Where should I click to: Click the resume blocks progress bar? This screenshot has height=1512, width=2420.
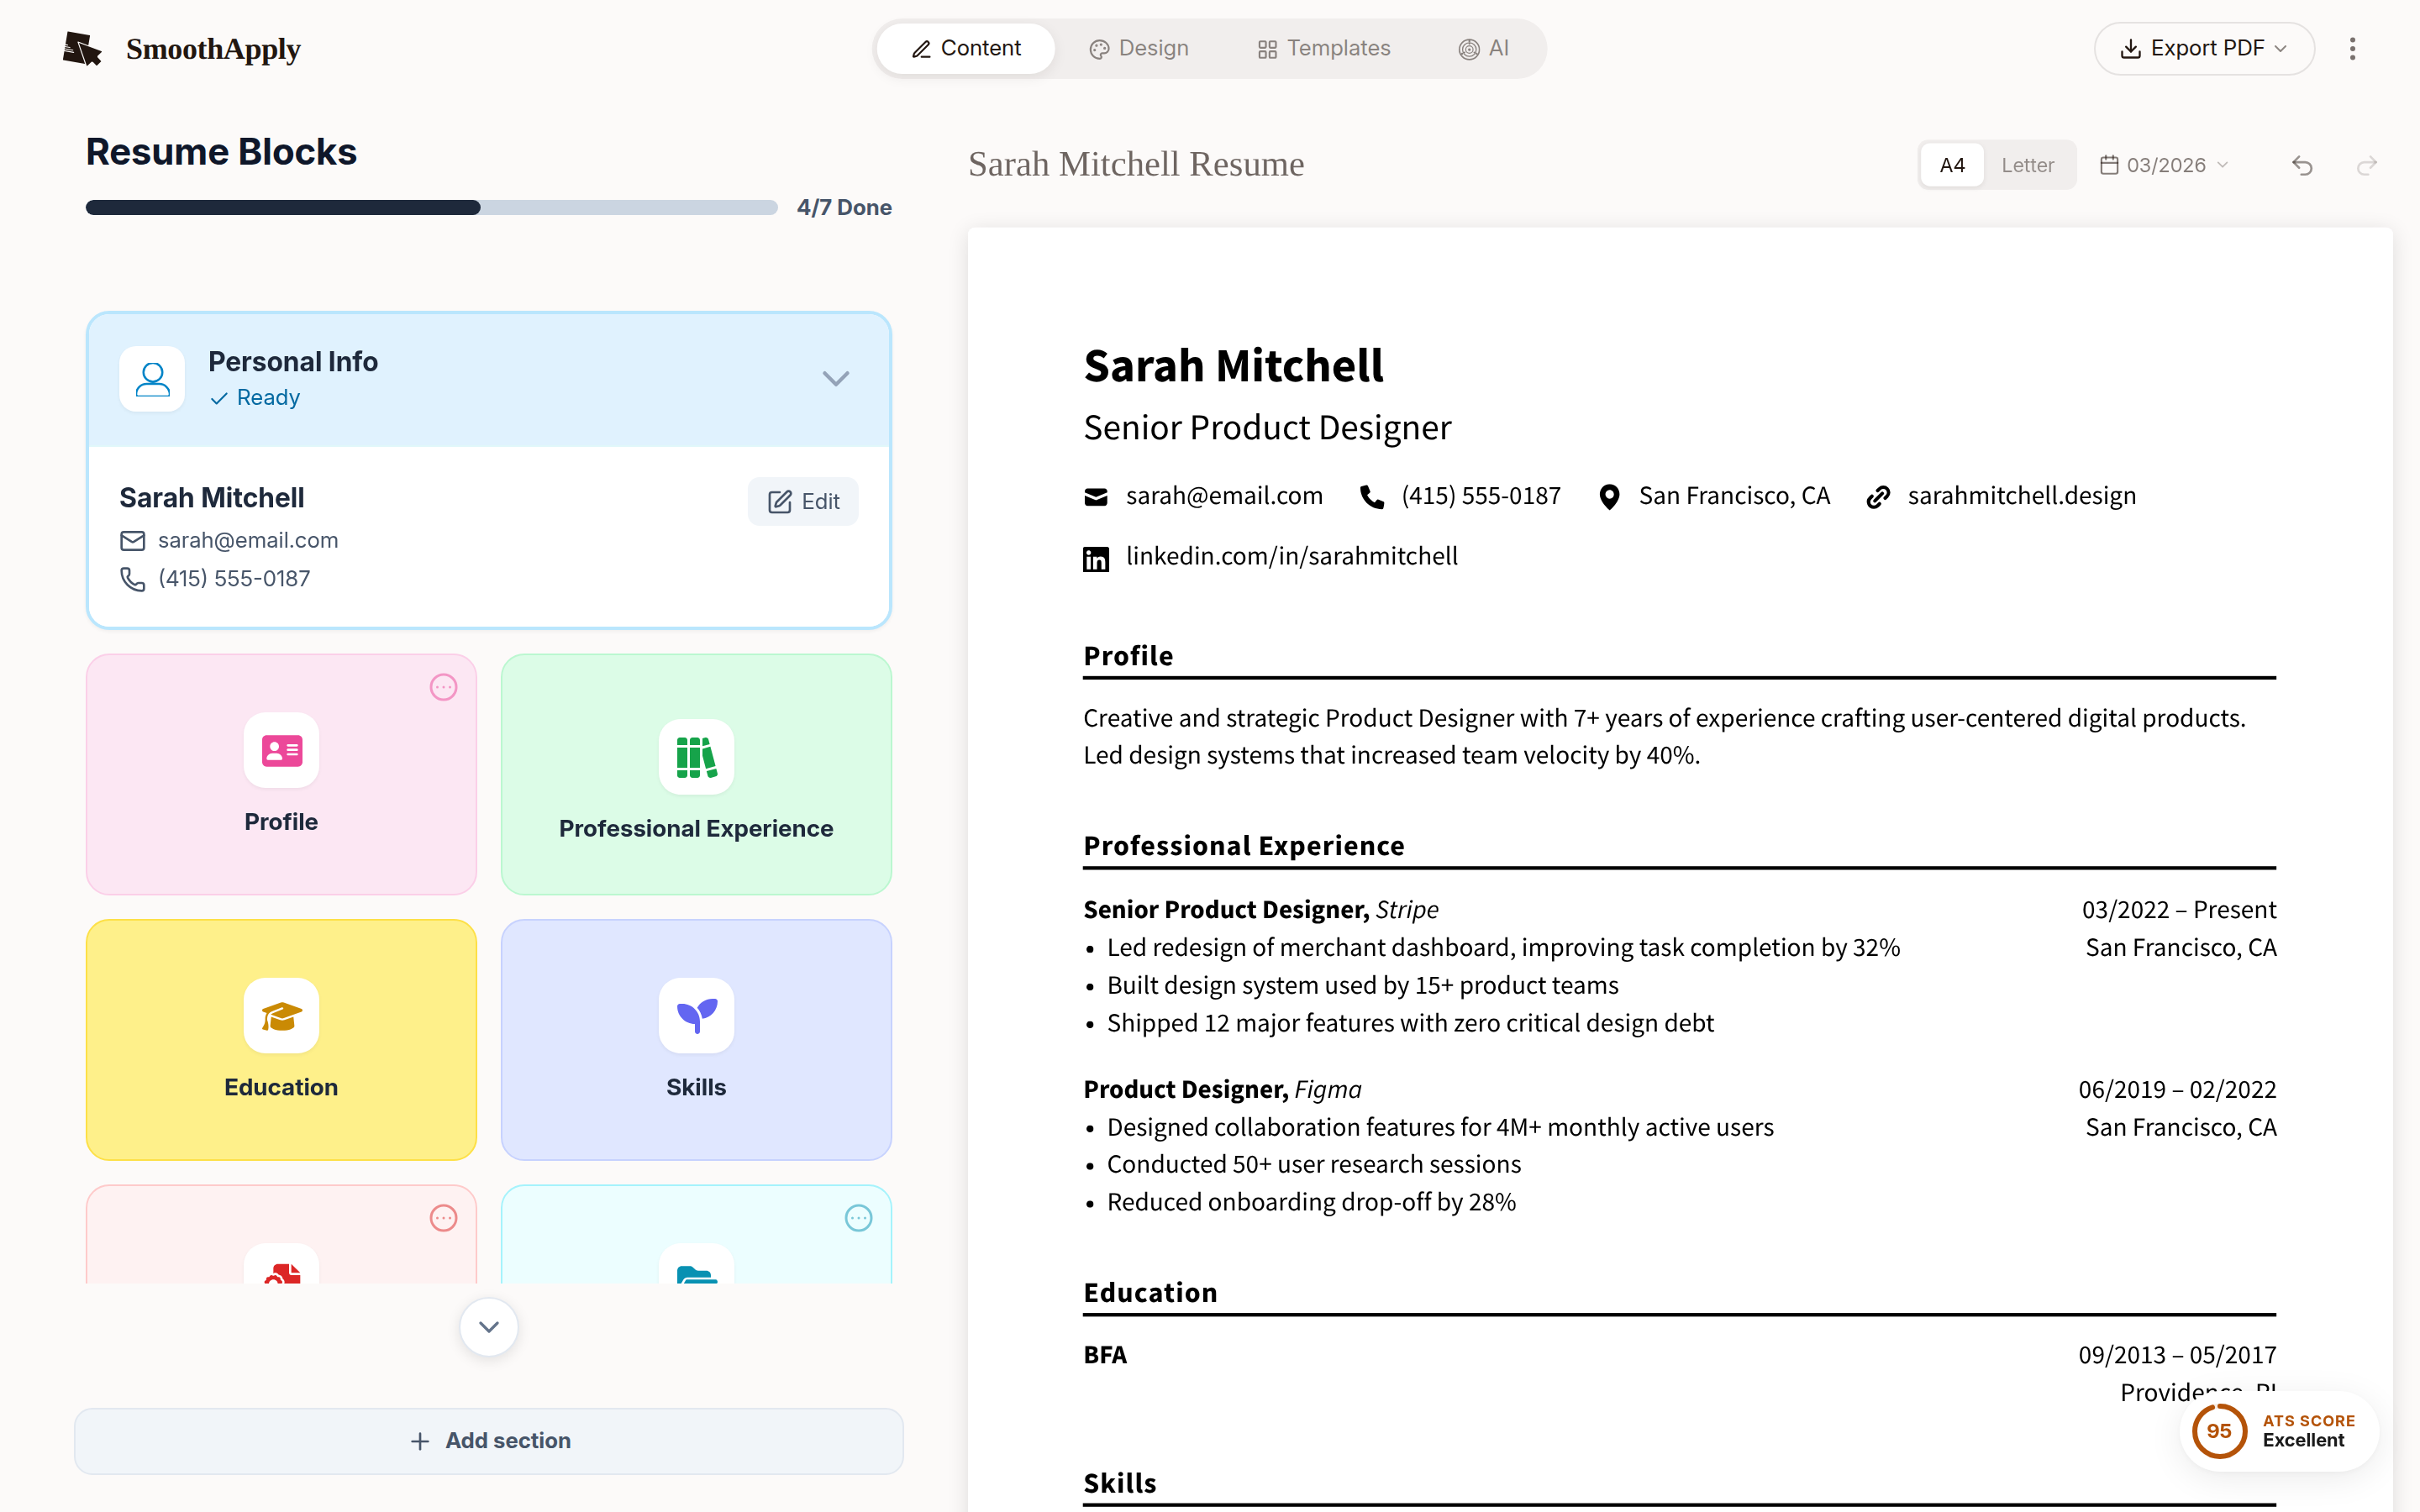(x=431, y=207)
